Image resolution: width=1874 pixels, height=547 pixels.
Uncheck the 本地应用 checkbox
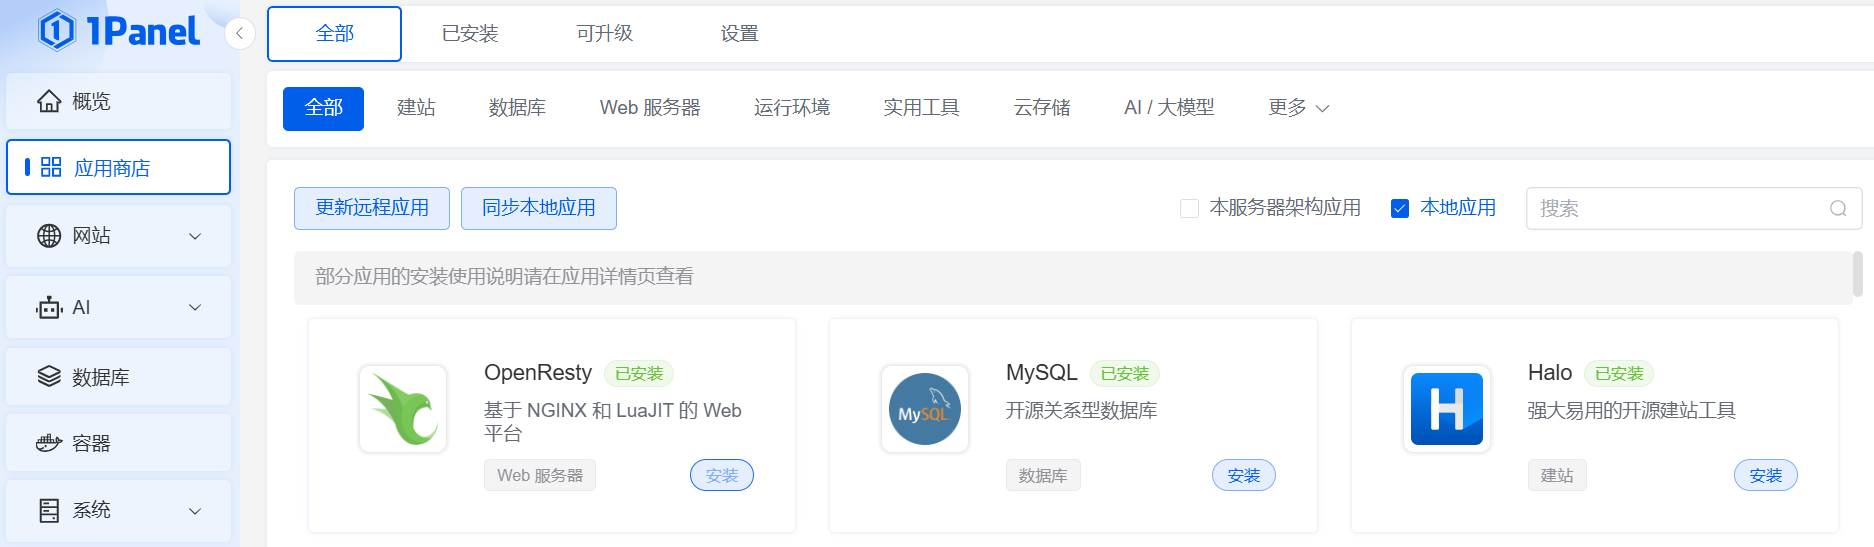1400,208
